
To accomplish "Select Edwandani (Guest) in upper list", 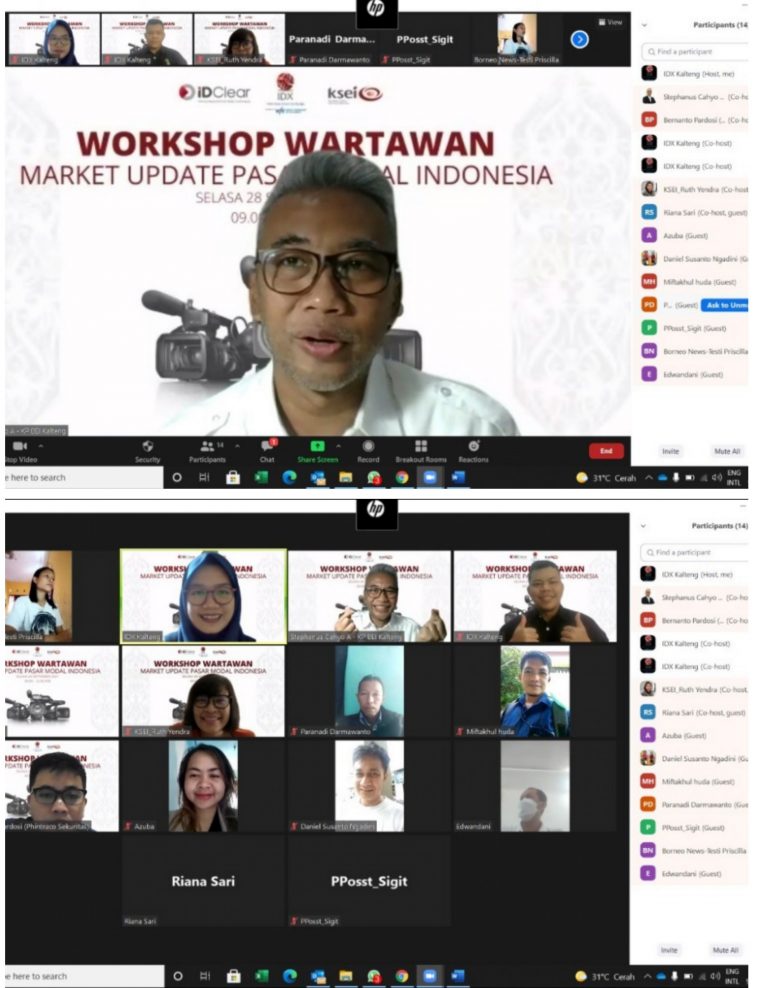I will (x=694, y=374).
